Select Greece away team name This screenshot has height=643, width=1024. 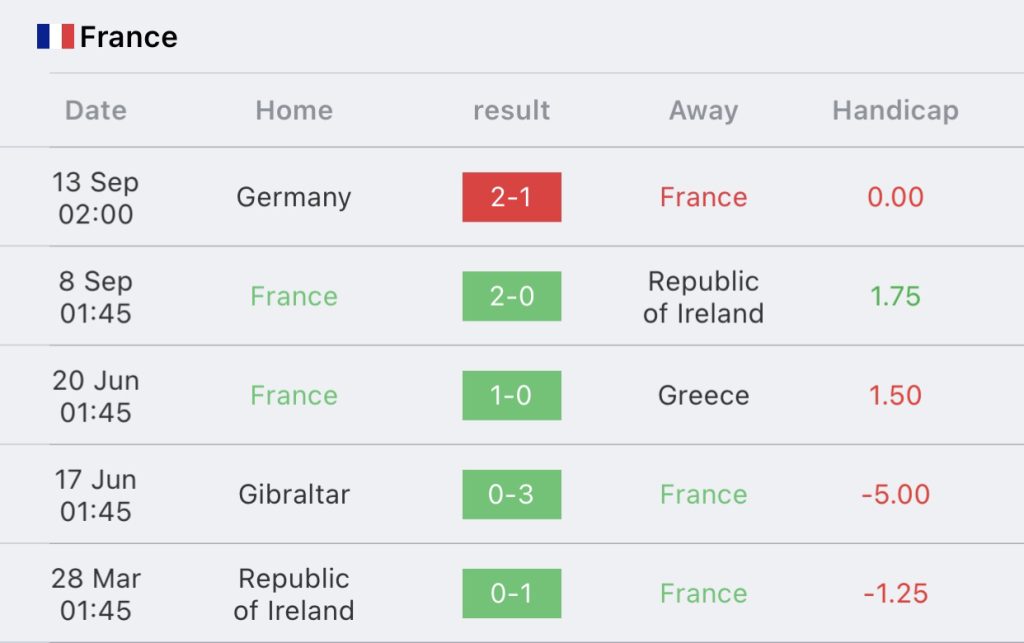point(703,396)
